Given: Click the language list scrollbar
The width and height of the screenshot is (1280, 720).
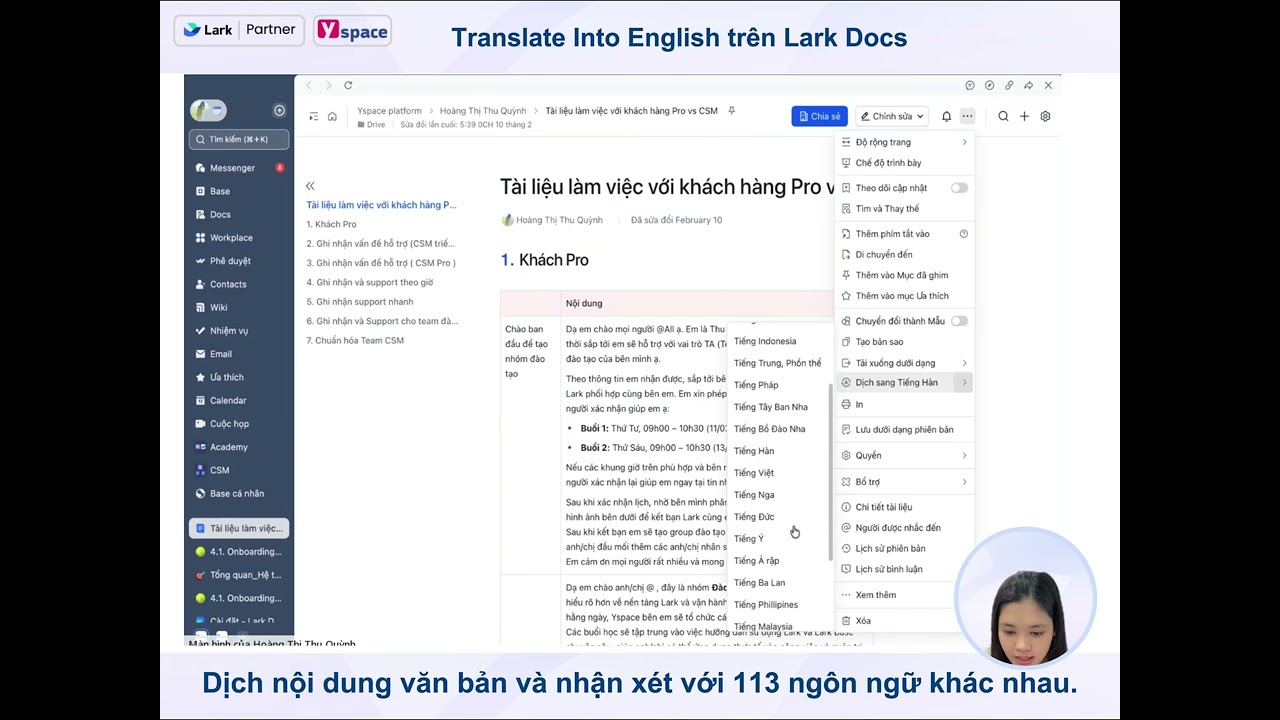Looking at the screenshot, I should [x=829, y=471].
